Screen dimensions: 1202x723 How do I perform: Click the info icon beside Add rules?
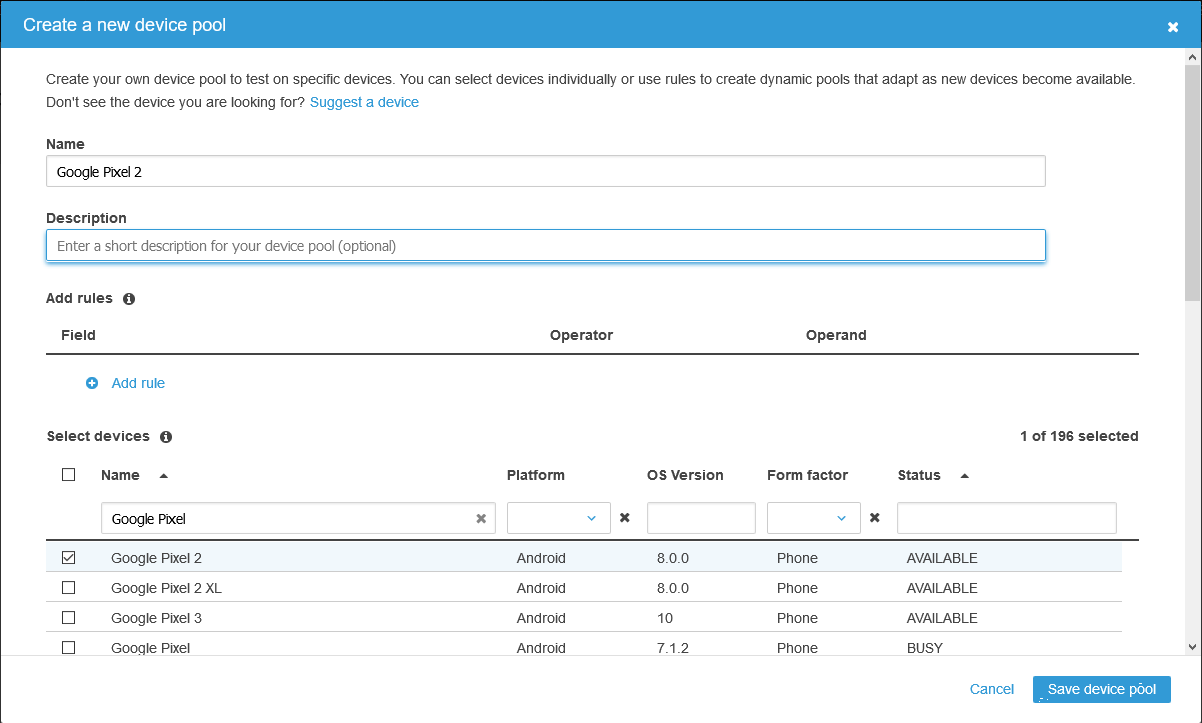click(x=129, y=299)
